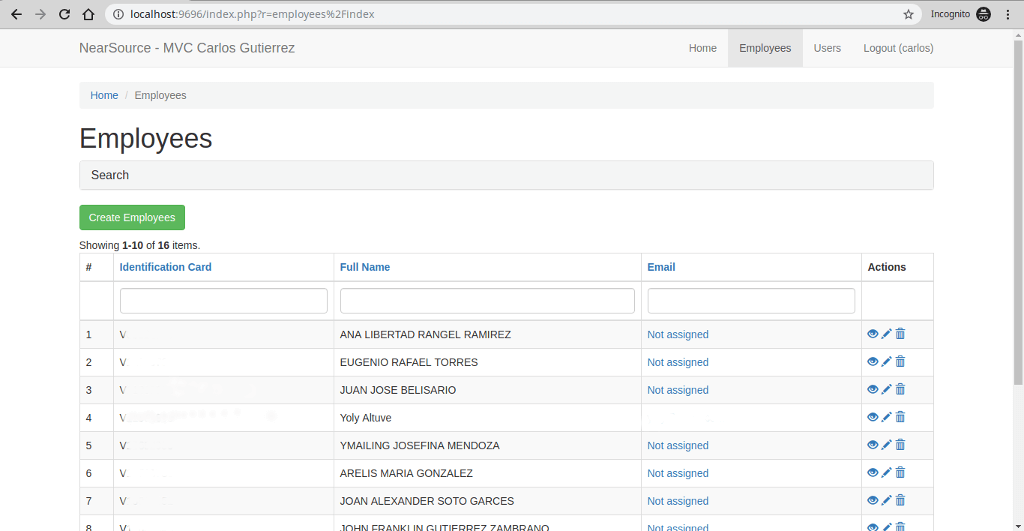Delete Yoly Altuve with trash icon

tap(900, 417)
